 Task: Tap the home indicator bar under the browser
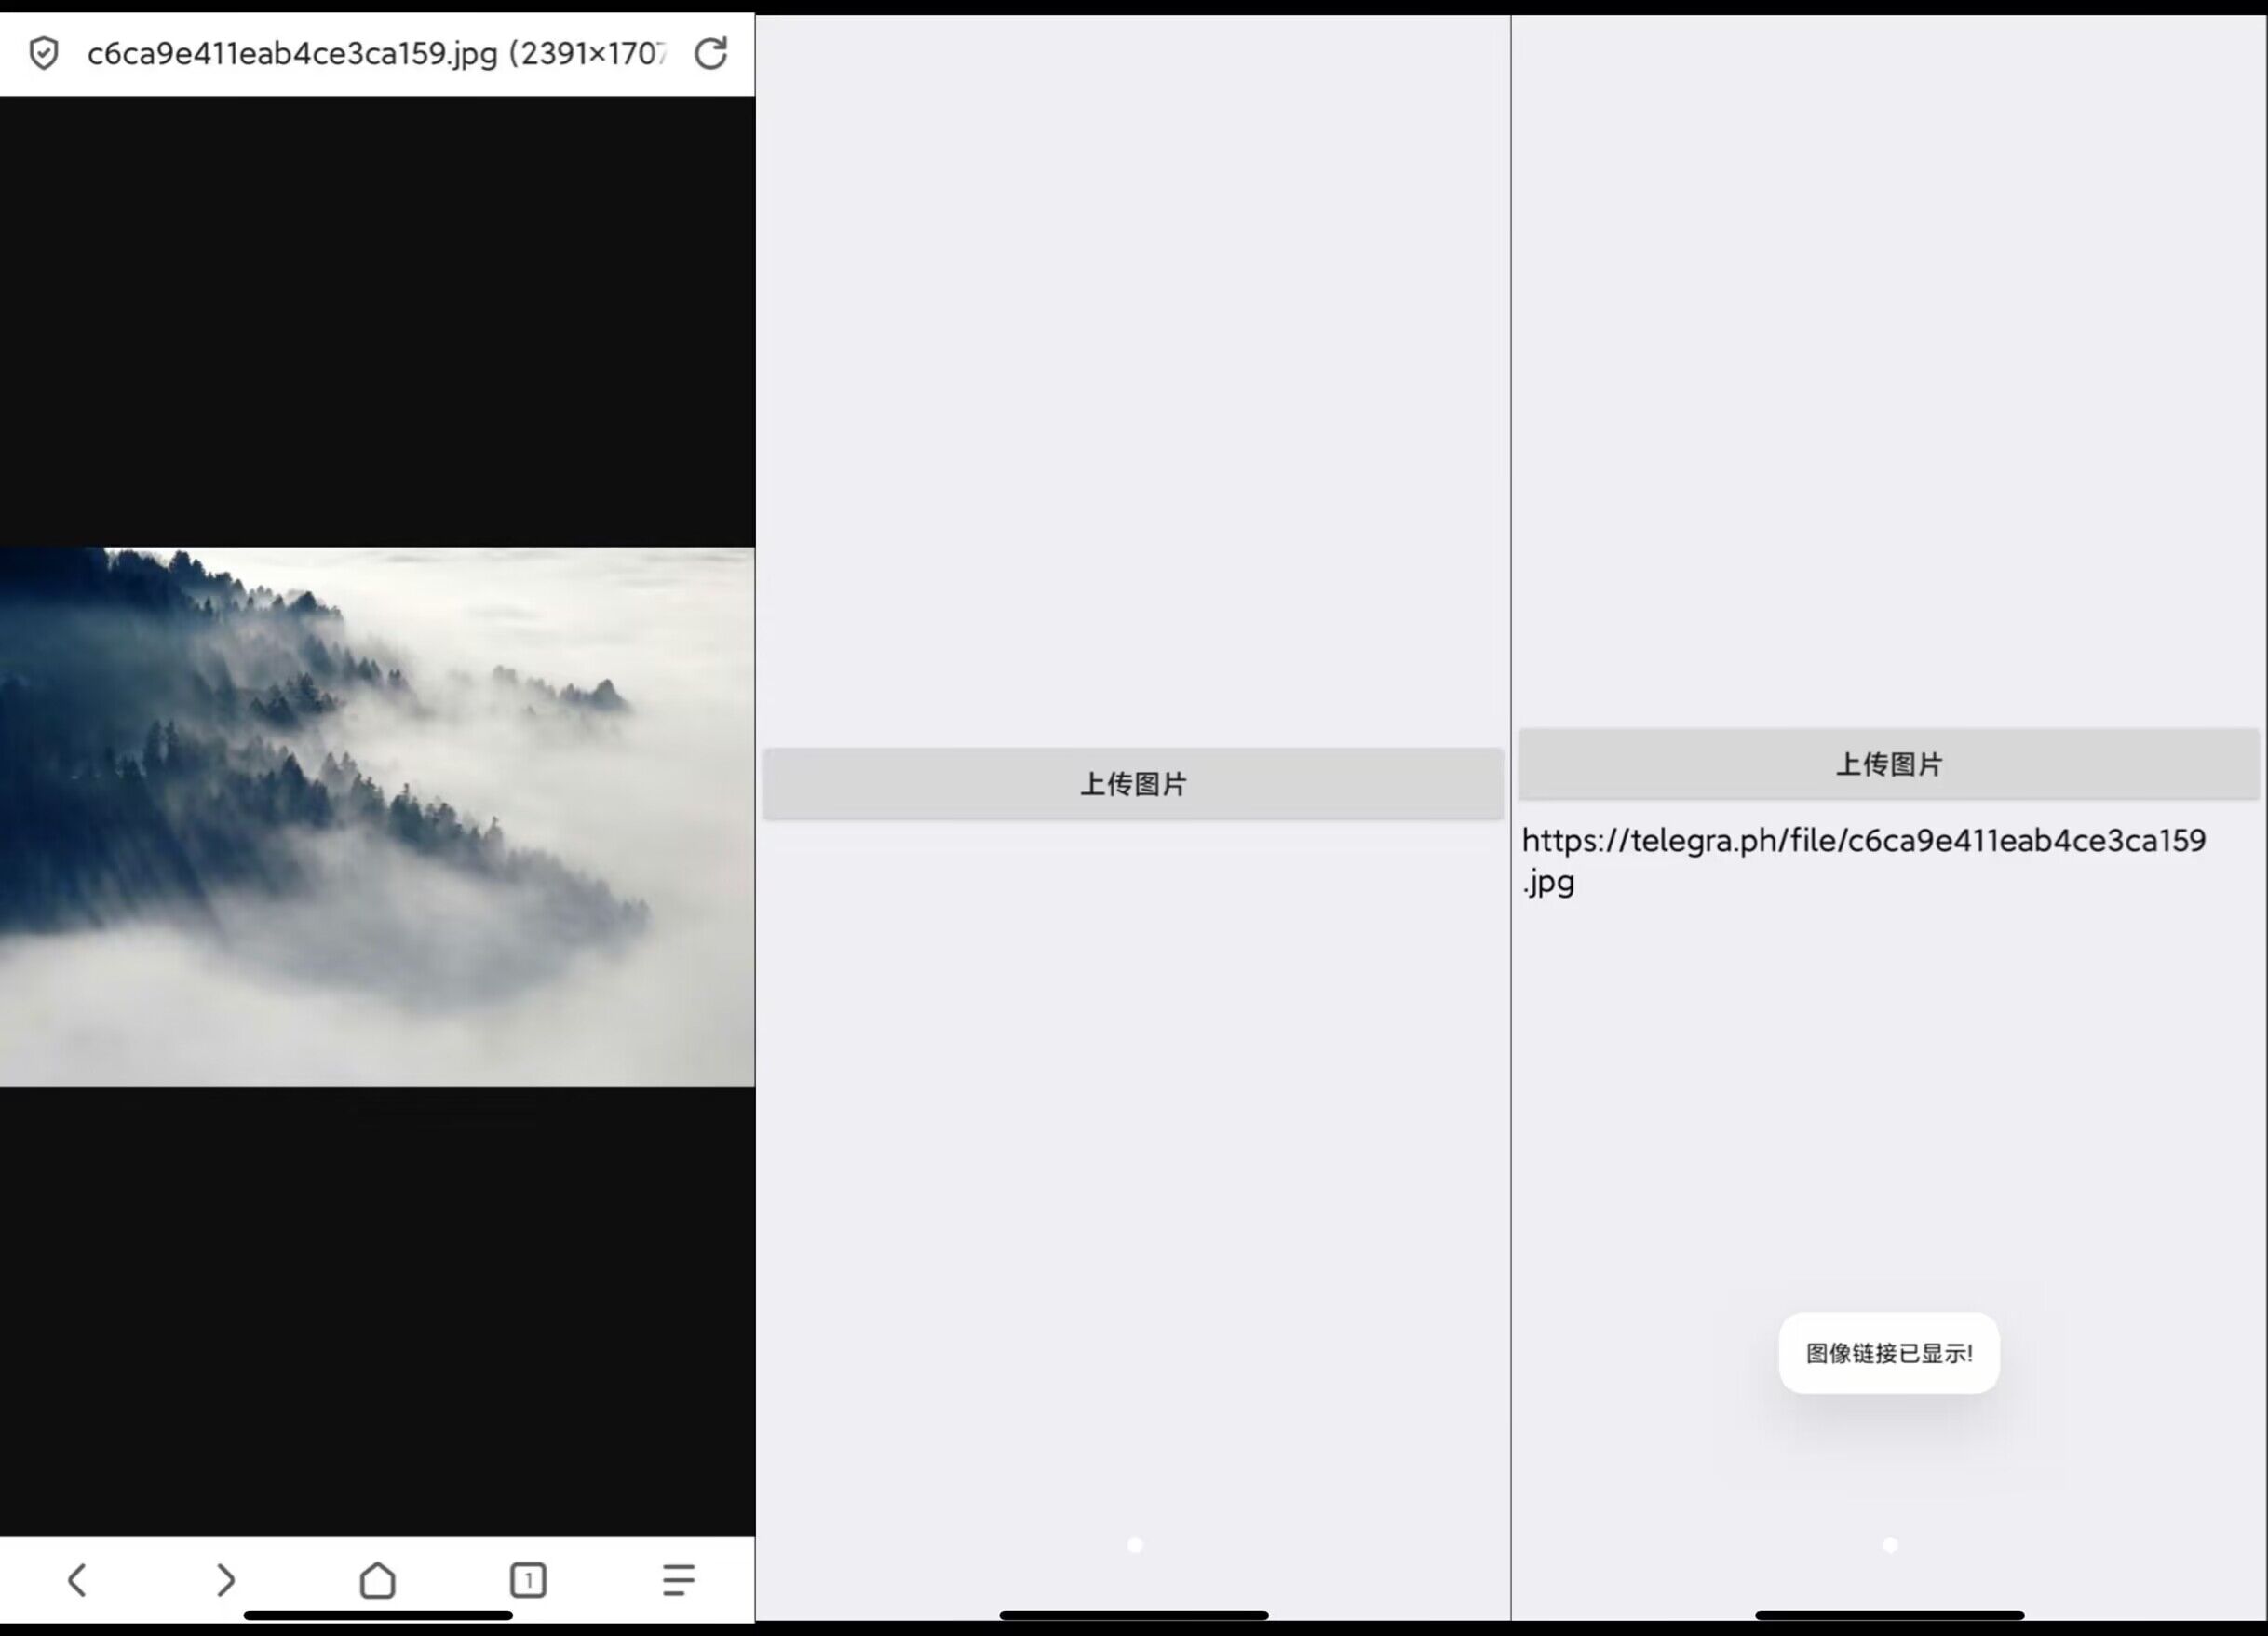378,1615
